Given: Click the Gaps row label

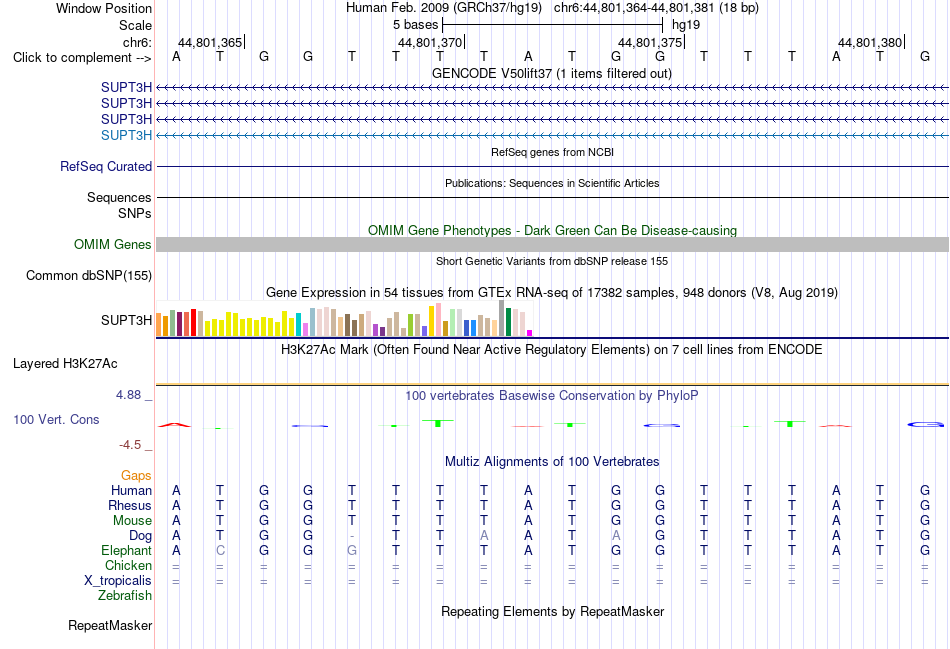Looking at the screenshot, I should [136, 476].
